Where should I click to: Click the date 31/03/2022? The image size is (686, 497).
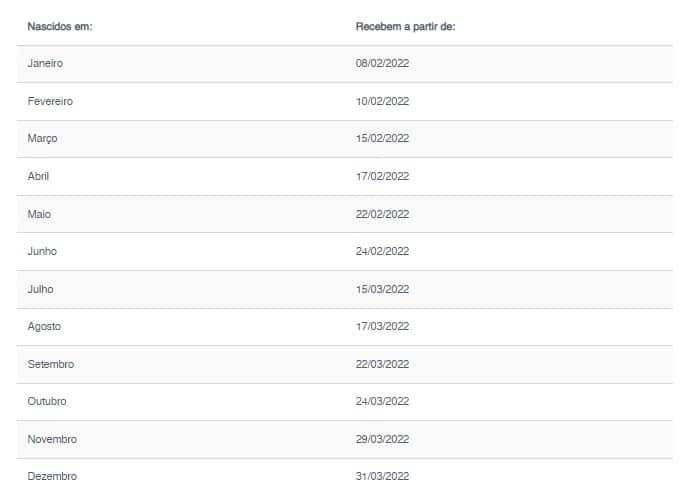tap(382, 476)
